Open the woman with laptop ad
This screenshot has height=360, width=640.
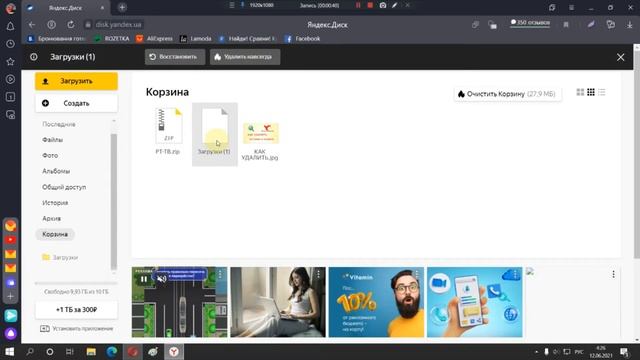pyautogui.click(x=278, y=302)
